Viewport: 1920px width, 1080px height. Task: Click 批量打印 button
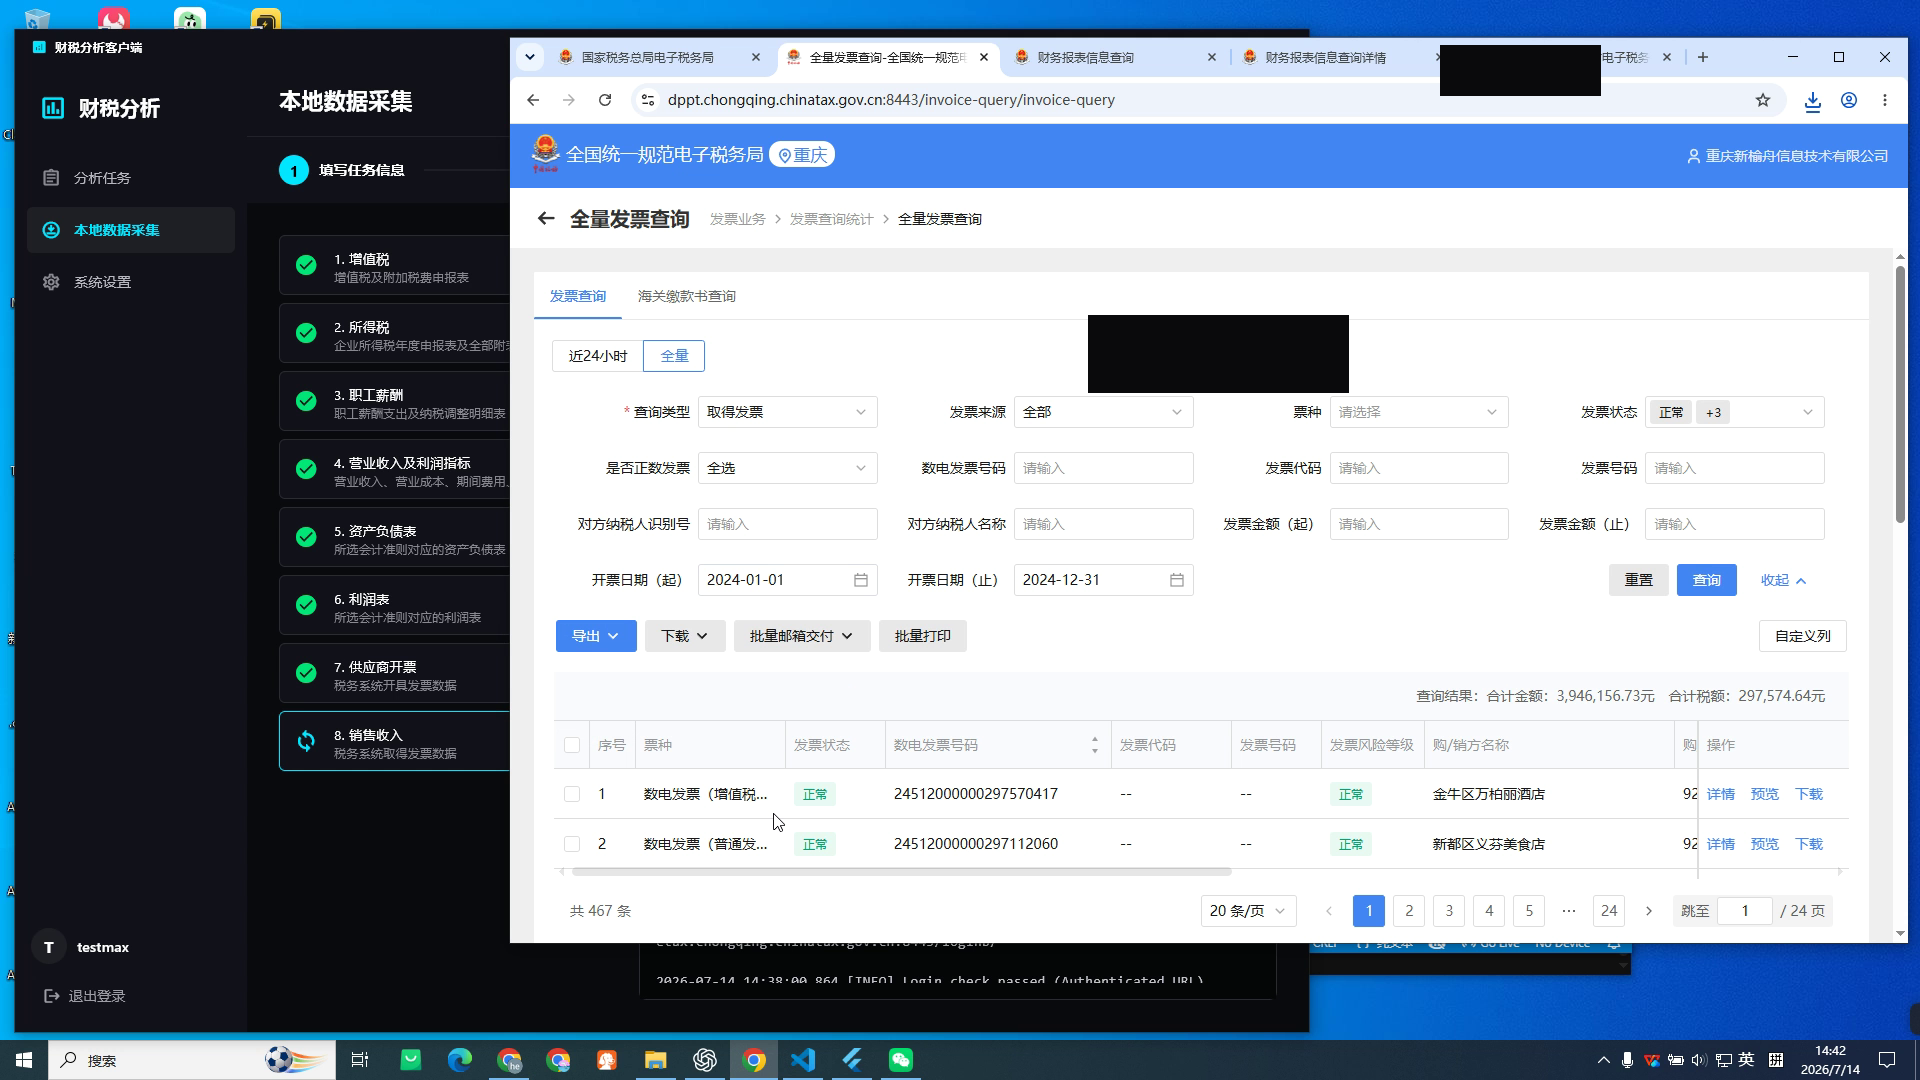point(923,636)
